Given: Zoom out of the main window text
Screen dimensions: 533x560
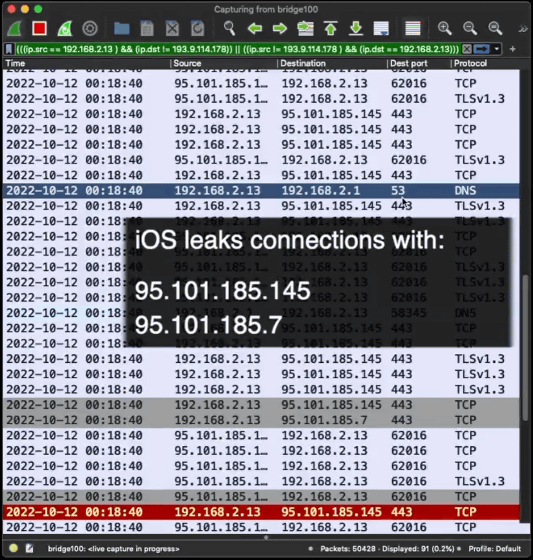Looking at the screenshot, I should coord(470,28).
